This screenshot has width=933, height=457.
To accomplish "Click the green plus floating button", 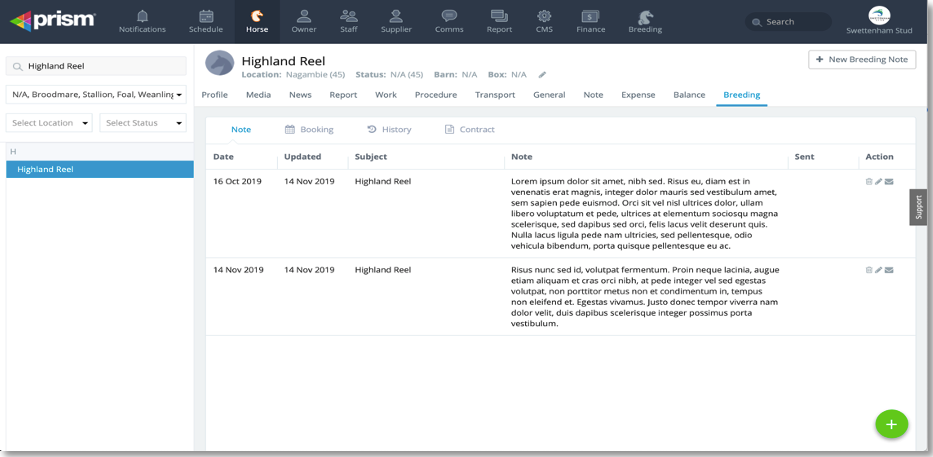I will pyautogui.click(x=891, y=424).
